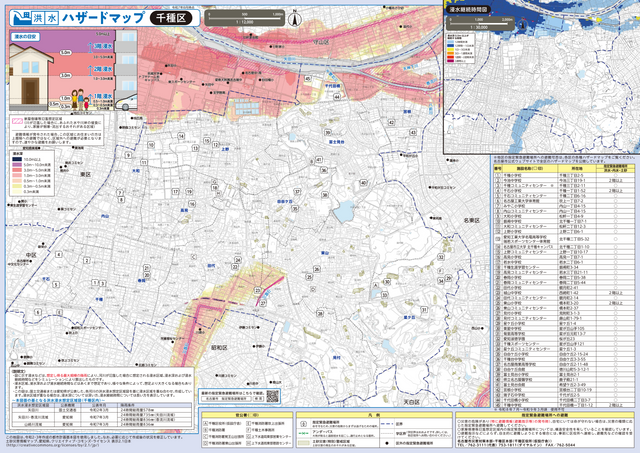The image size is (640, 453).
Task: Click the house illustration in the flood depth guide
Action: click(30, 77)
